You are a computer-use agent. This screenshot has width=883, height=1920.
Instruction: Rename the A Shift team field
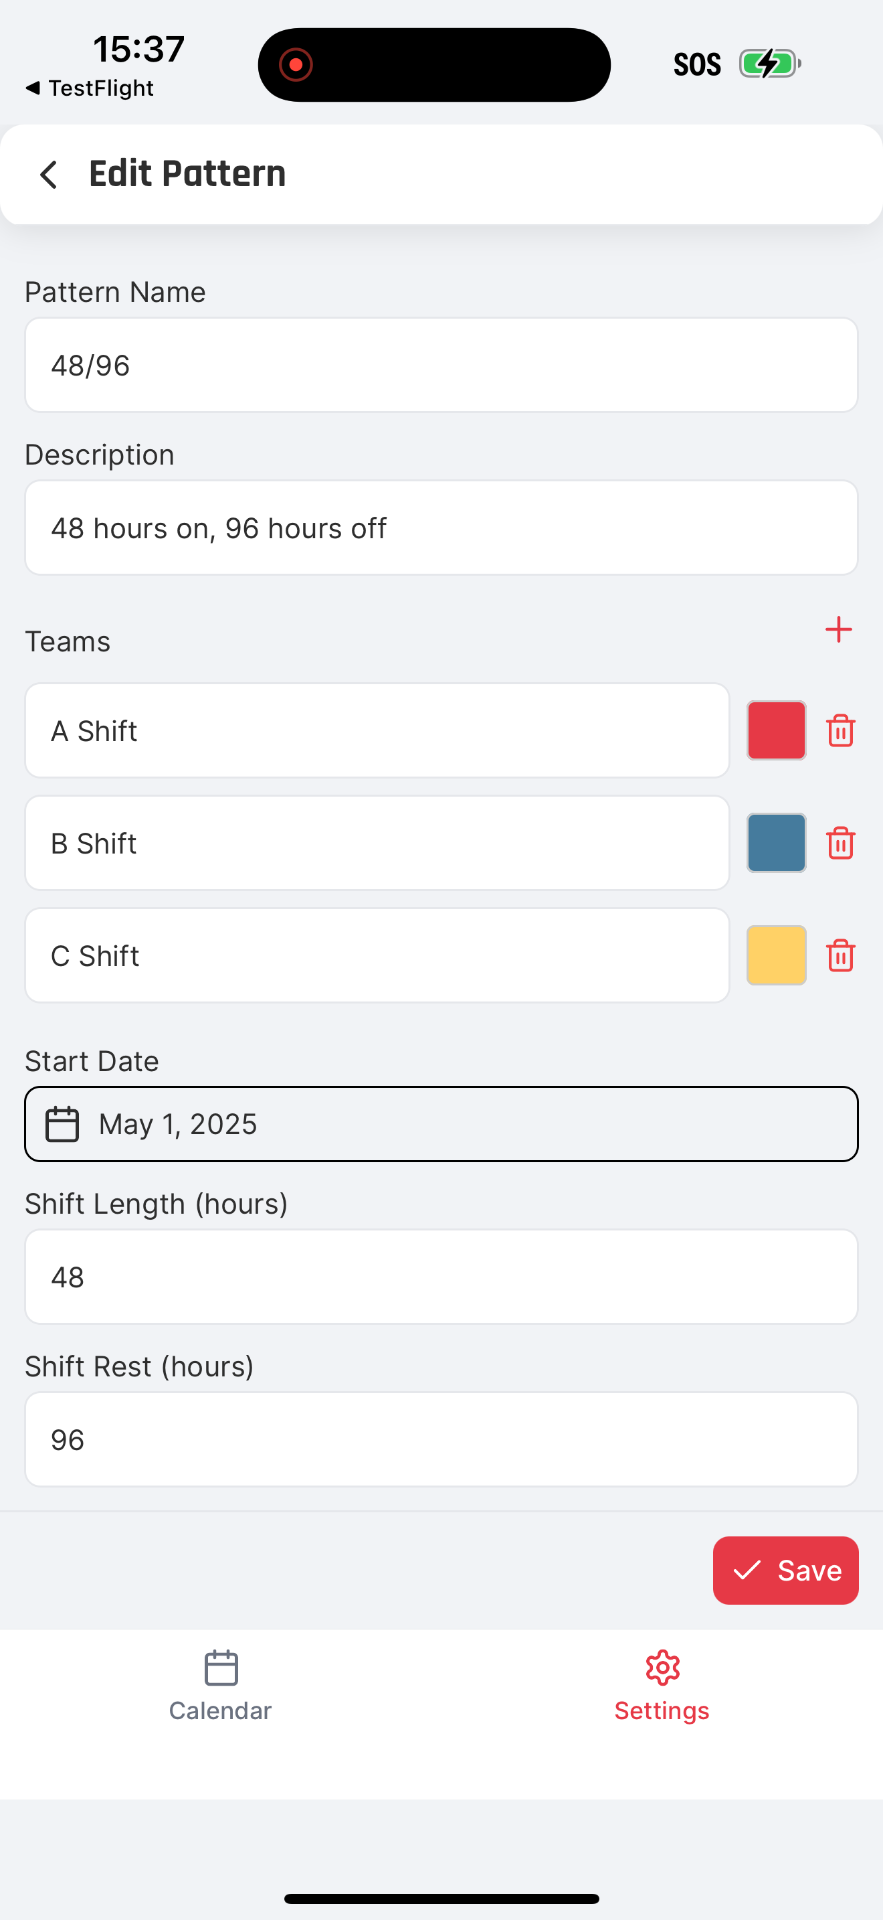pos(377,730)
